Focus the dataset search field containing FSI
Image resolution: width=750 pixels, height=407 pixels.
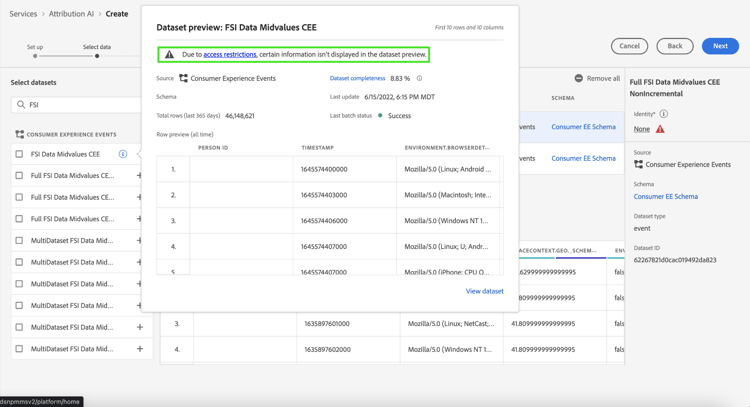coord(79,104)
